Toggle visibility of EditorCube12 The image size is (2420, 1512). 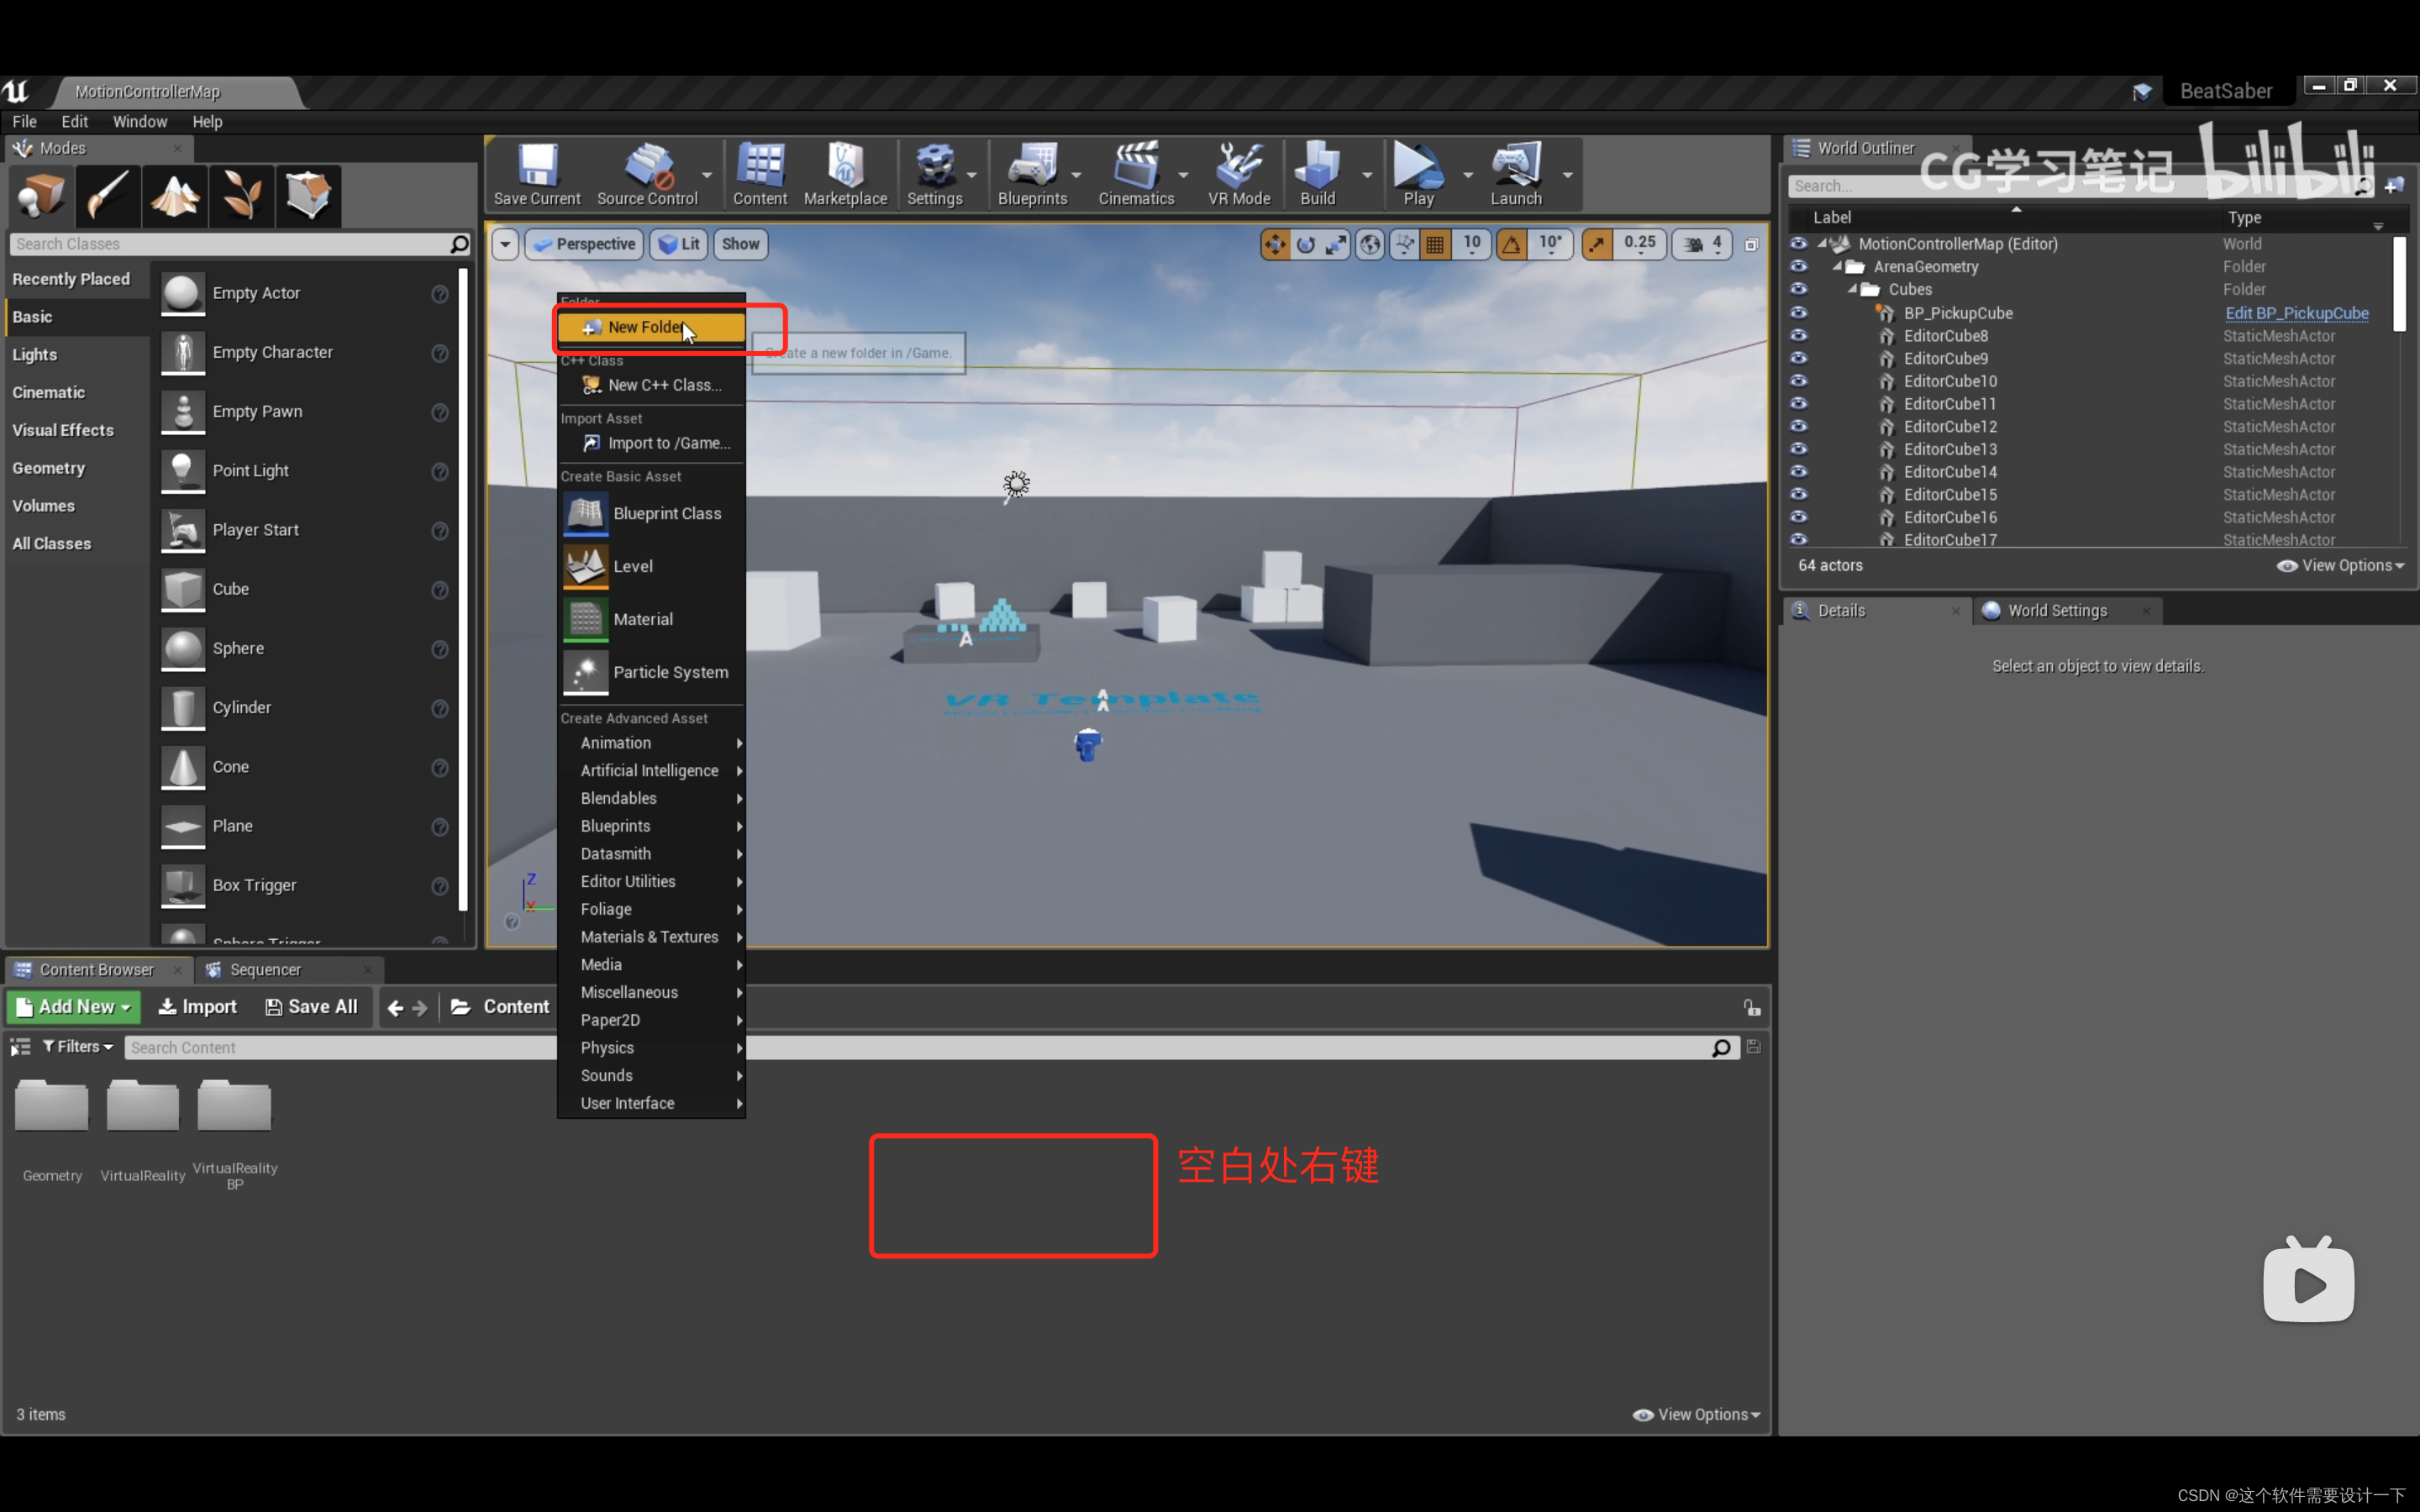pyautogui.click(x=1798, y=426)
